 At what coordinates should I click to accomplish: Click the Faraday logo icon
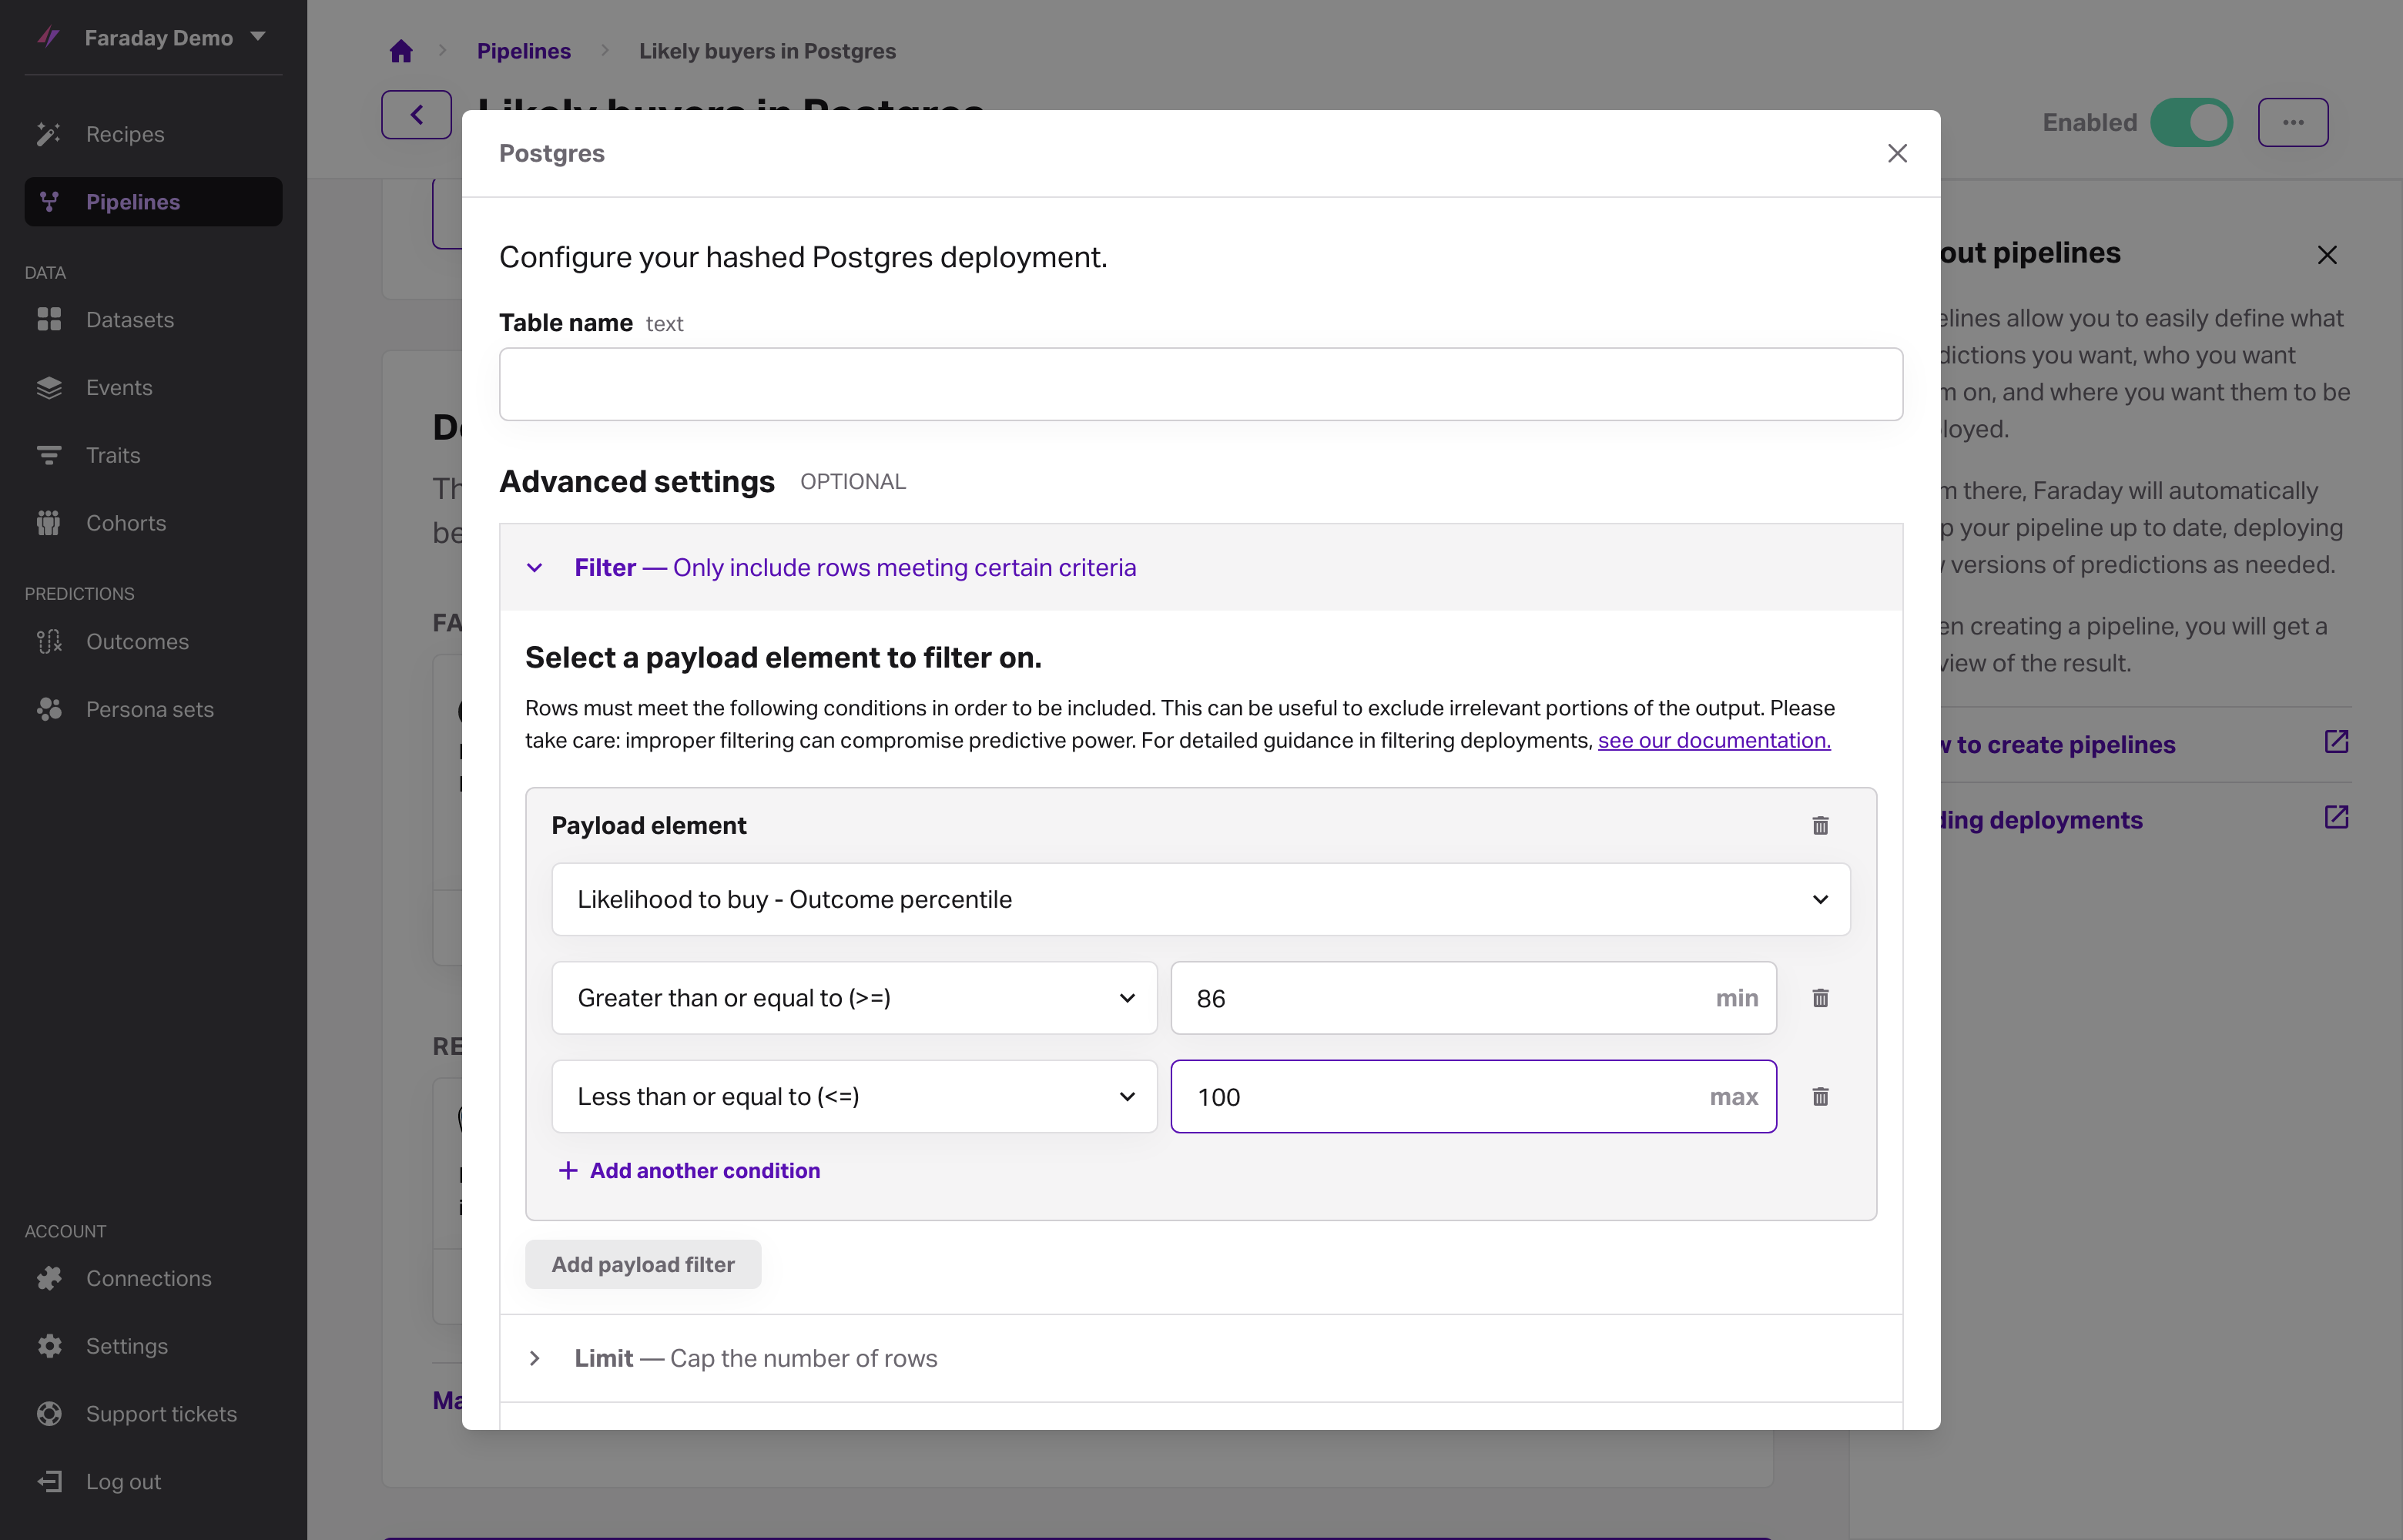click(48, 37)
